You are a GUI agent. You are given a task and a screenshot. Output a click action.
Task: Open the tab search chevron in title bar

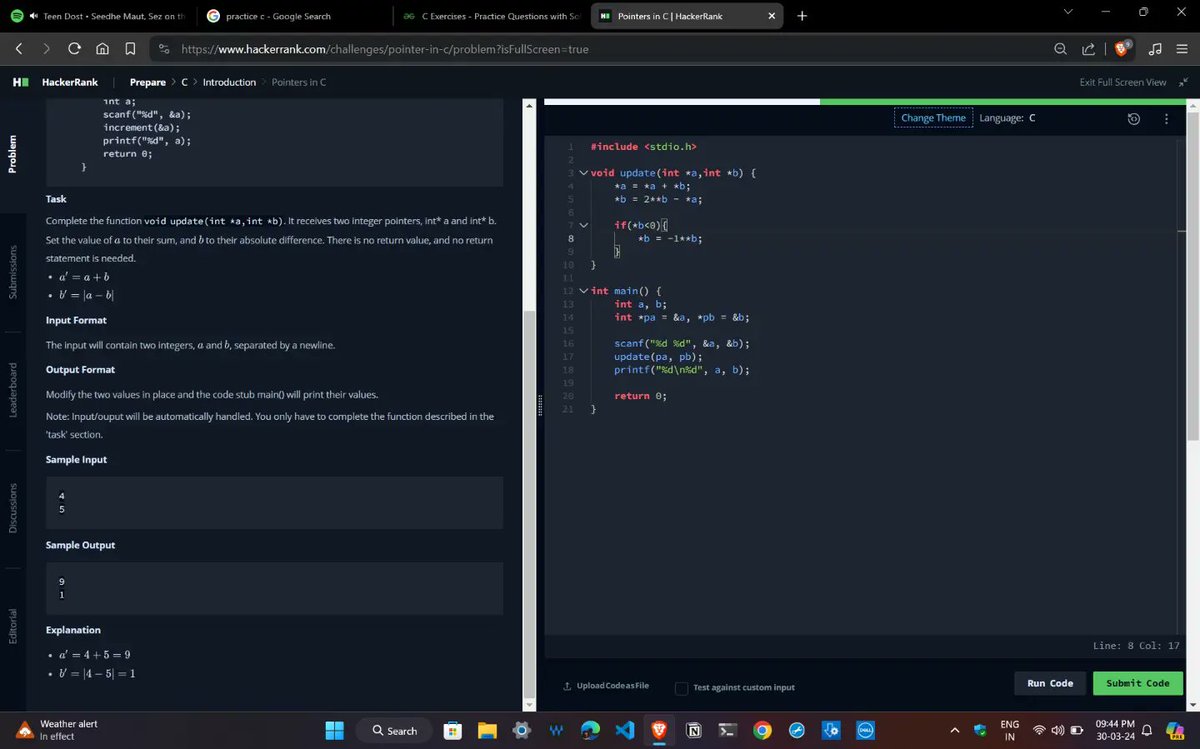pos(1067,12)
